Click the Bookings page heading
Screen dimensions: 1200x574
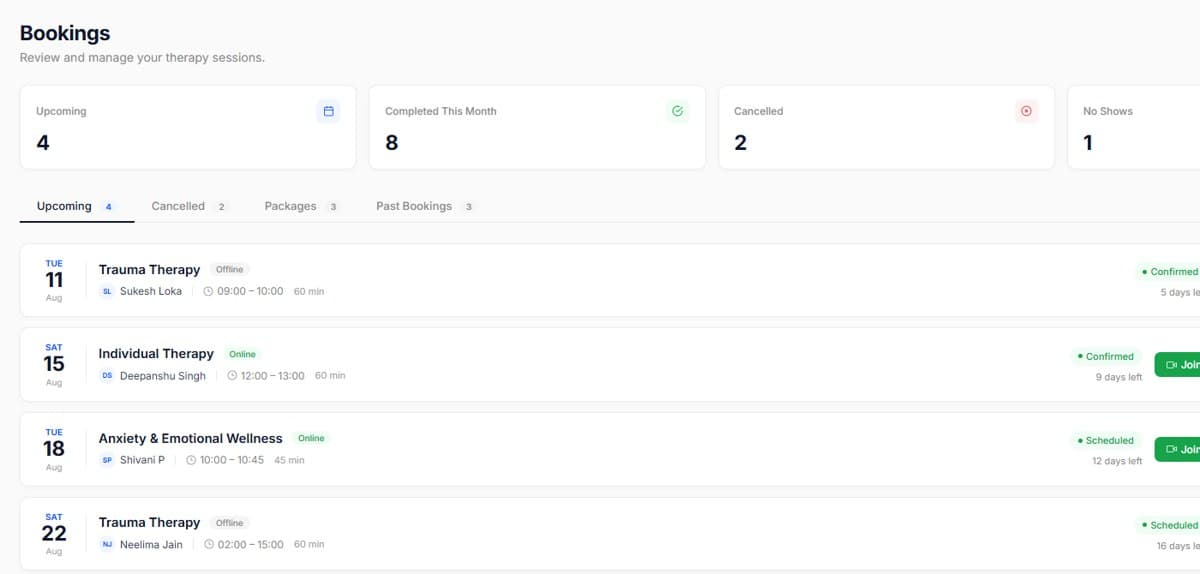tap(65, 33)
